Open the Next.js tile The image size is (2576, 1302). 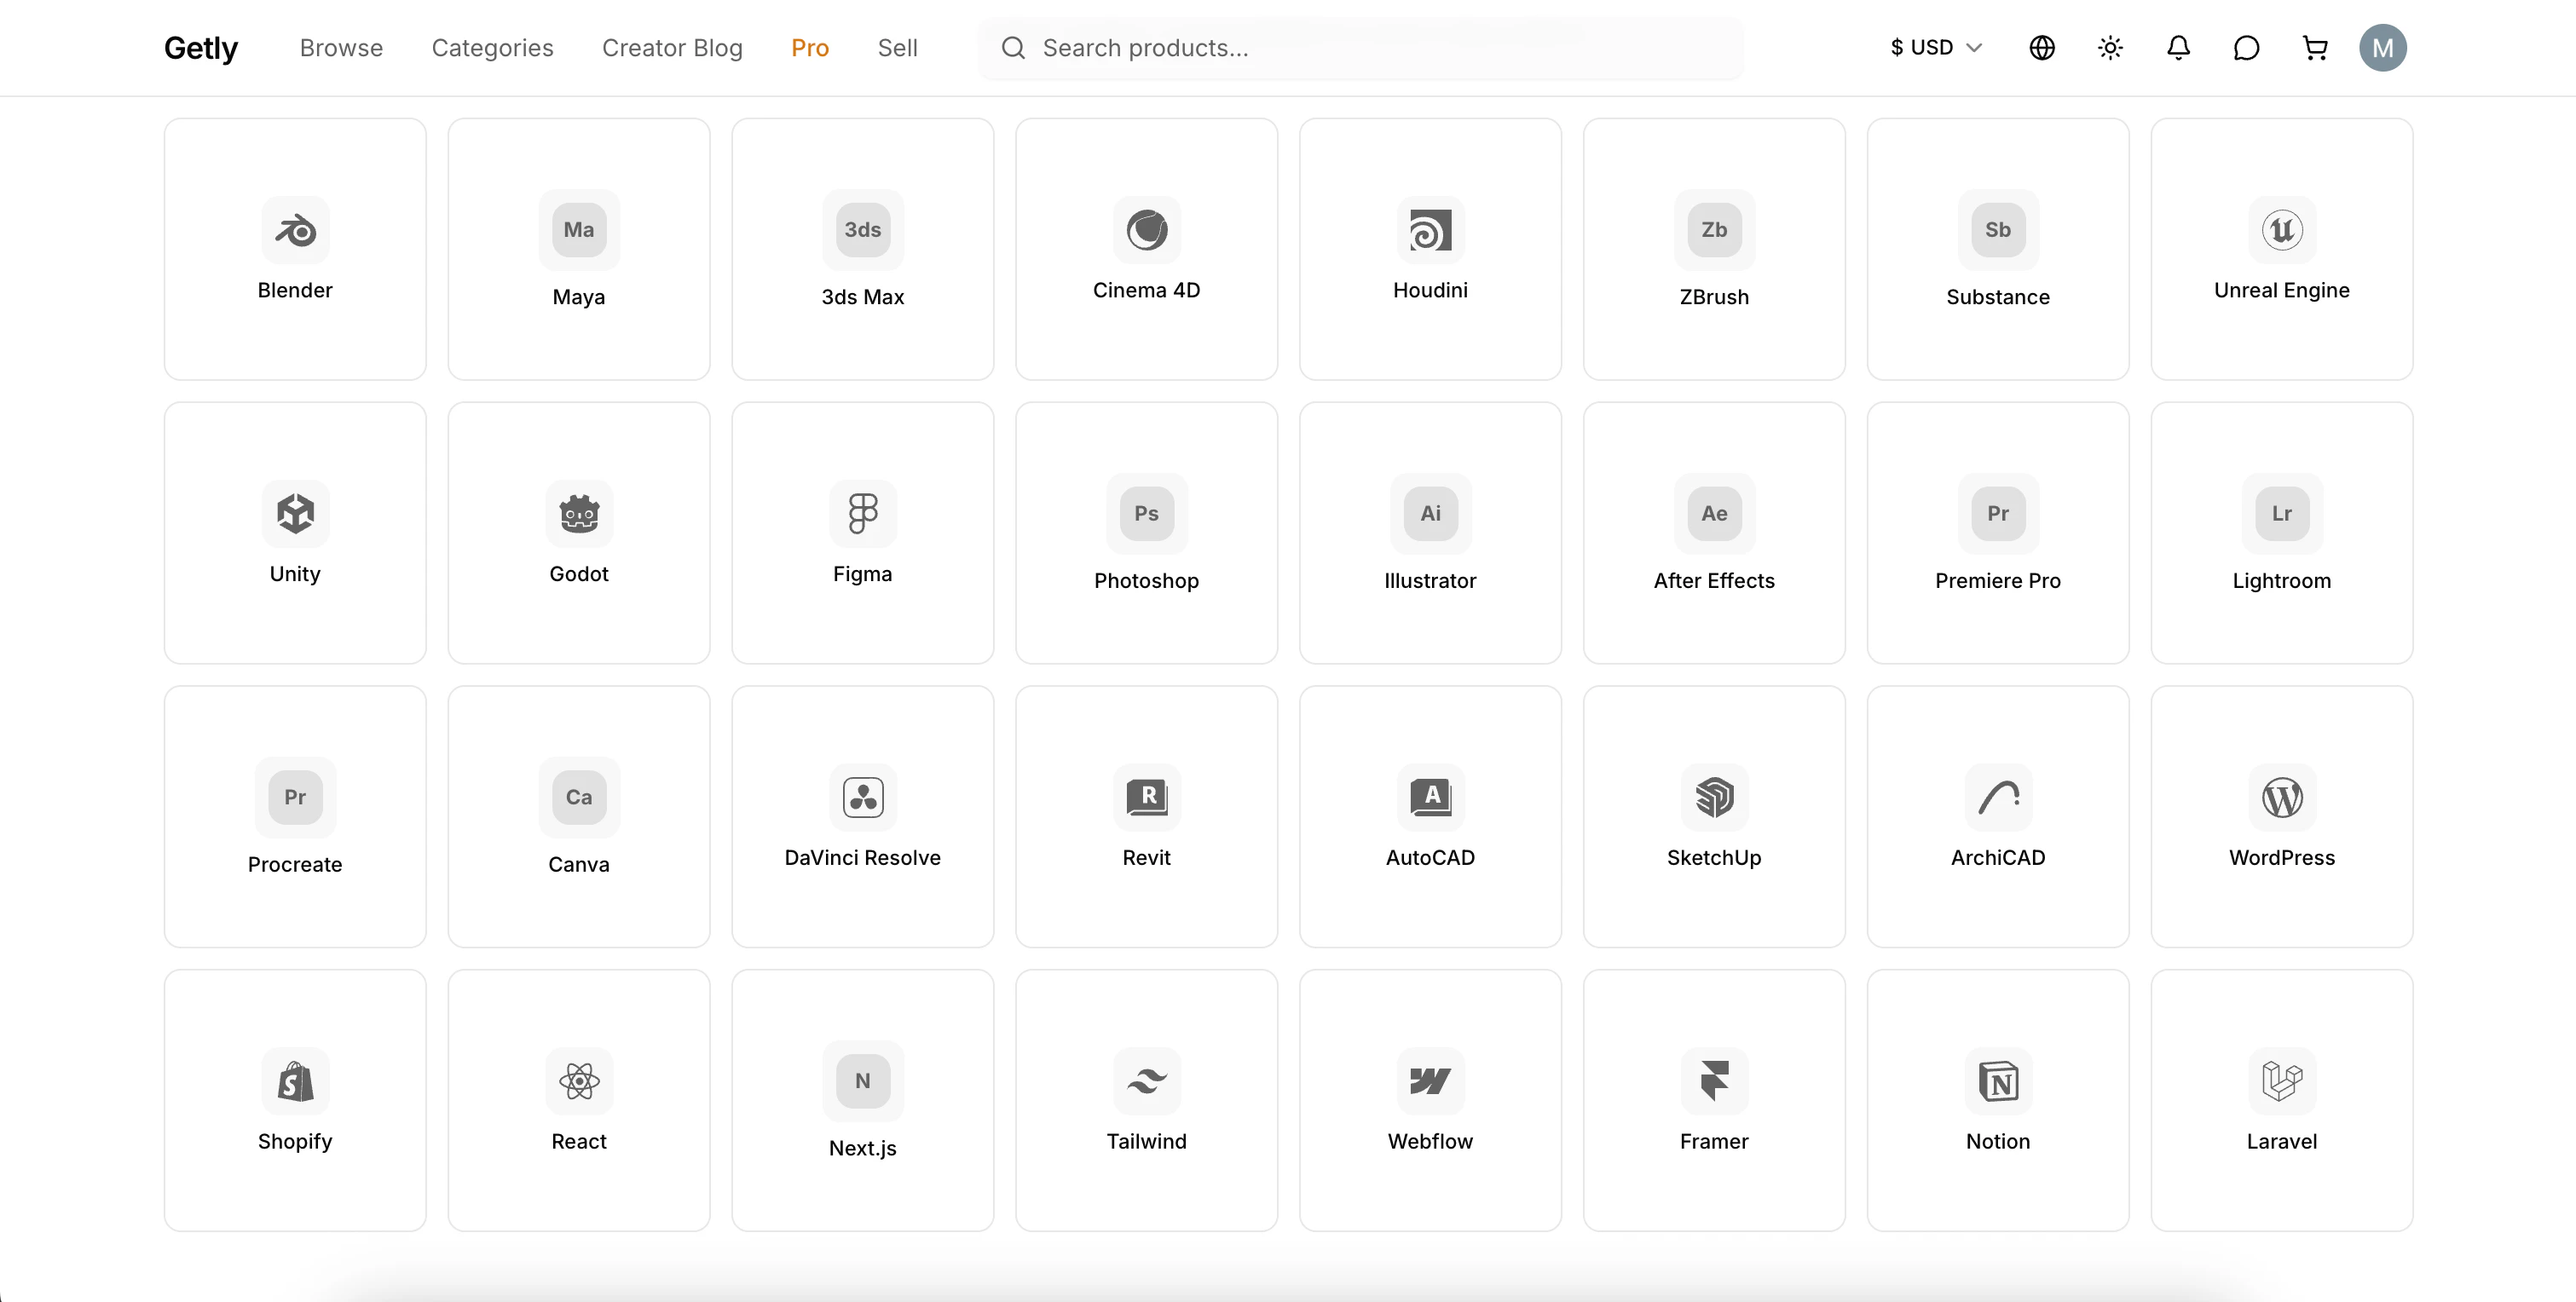[x=863, y=1101]
